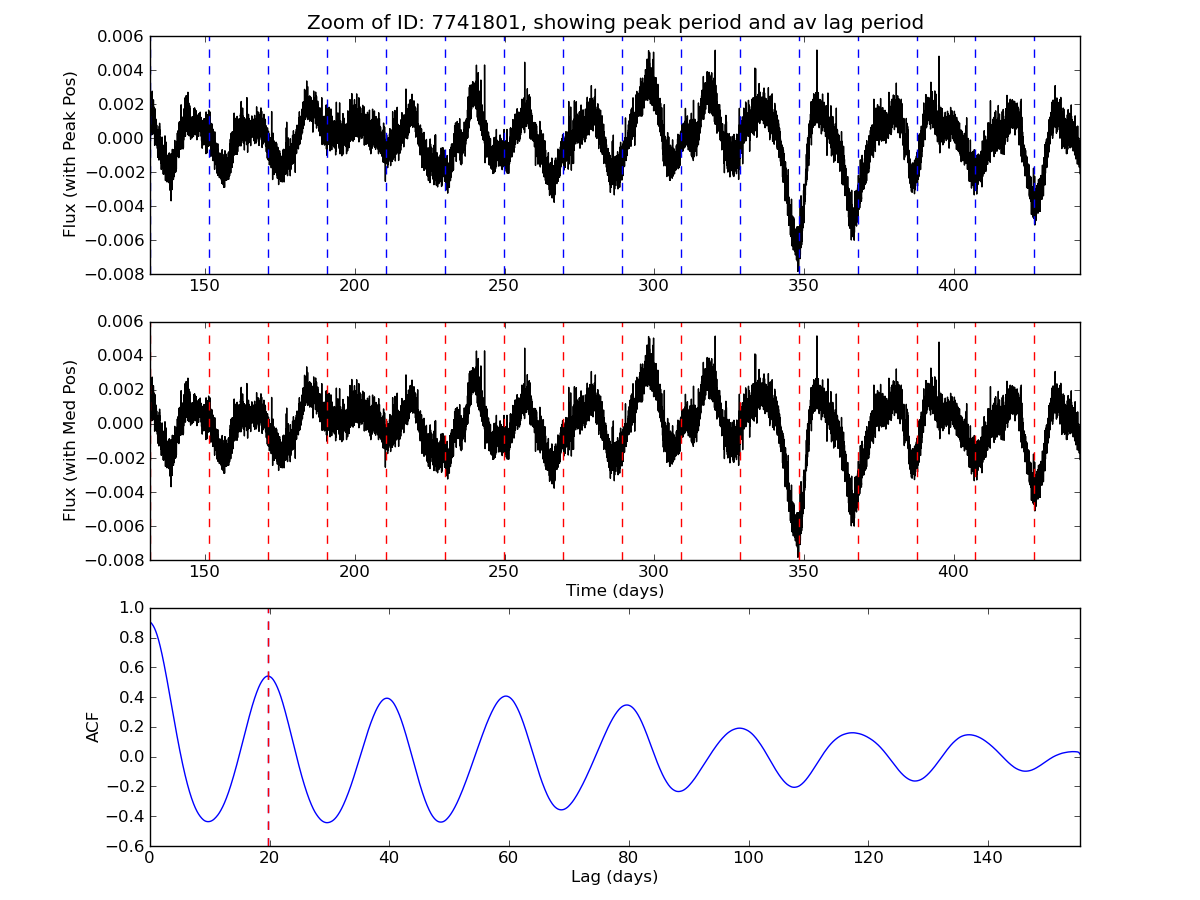Click the ACF peak near lag 40

387,698
